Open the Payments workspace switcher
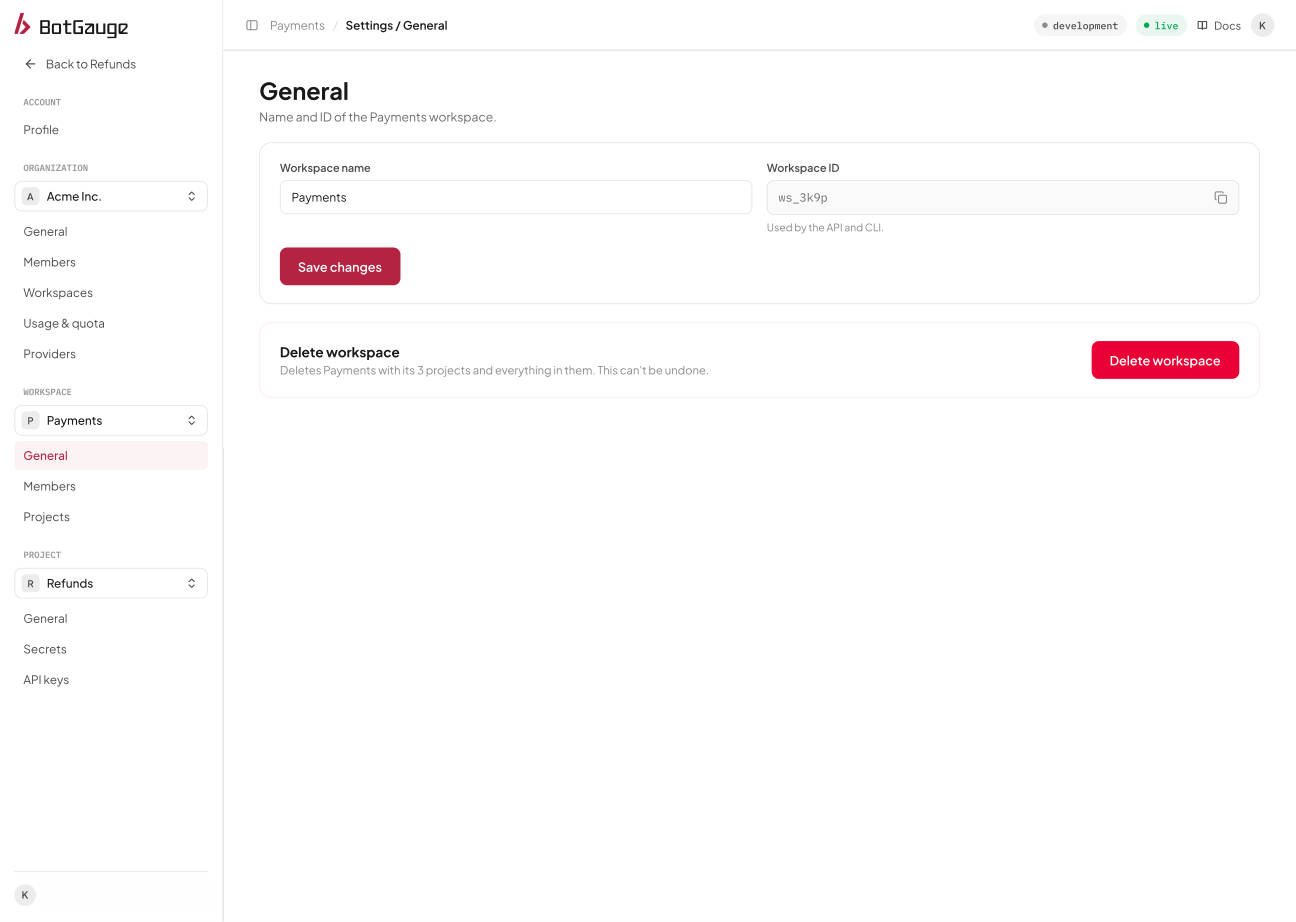1296x922 pixels. click(111, 420)
